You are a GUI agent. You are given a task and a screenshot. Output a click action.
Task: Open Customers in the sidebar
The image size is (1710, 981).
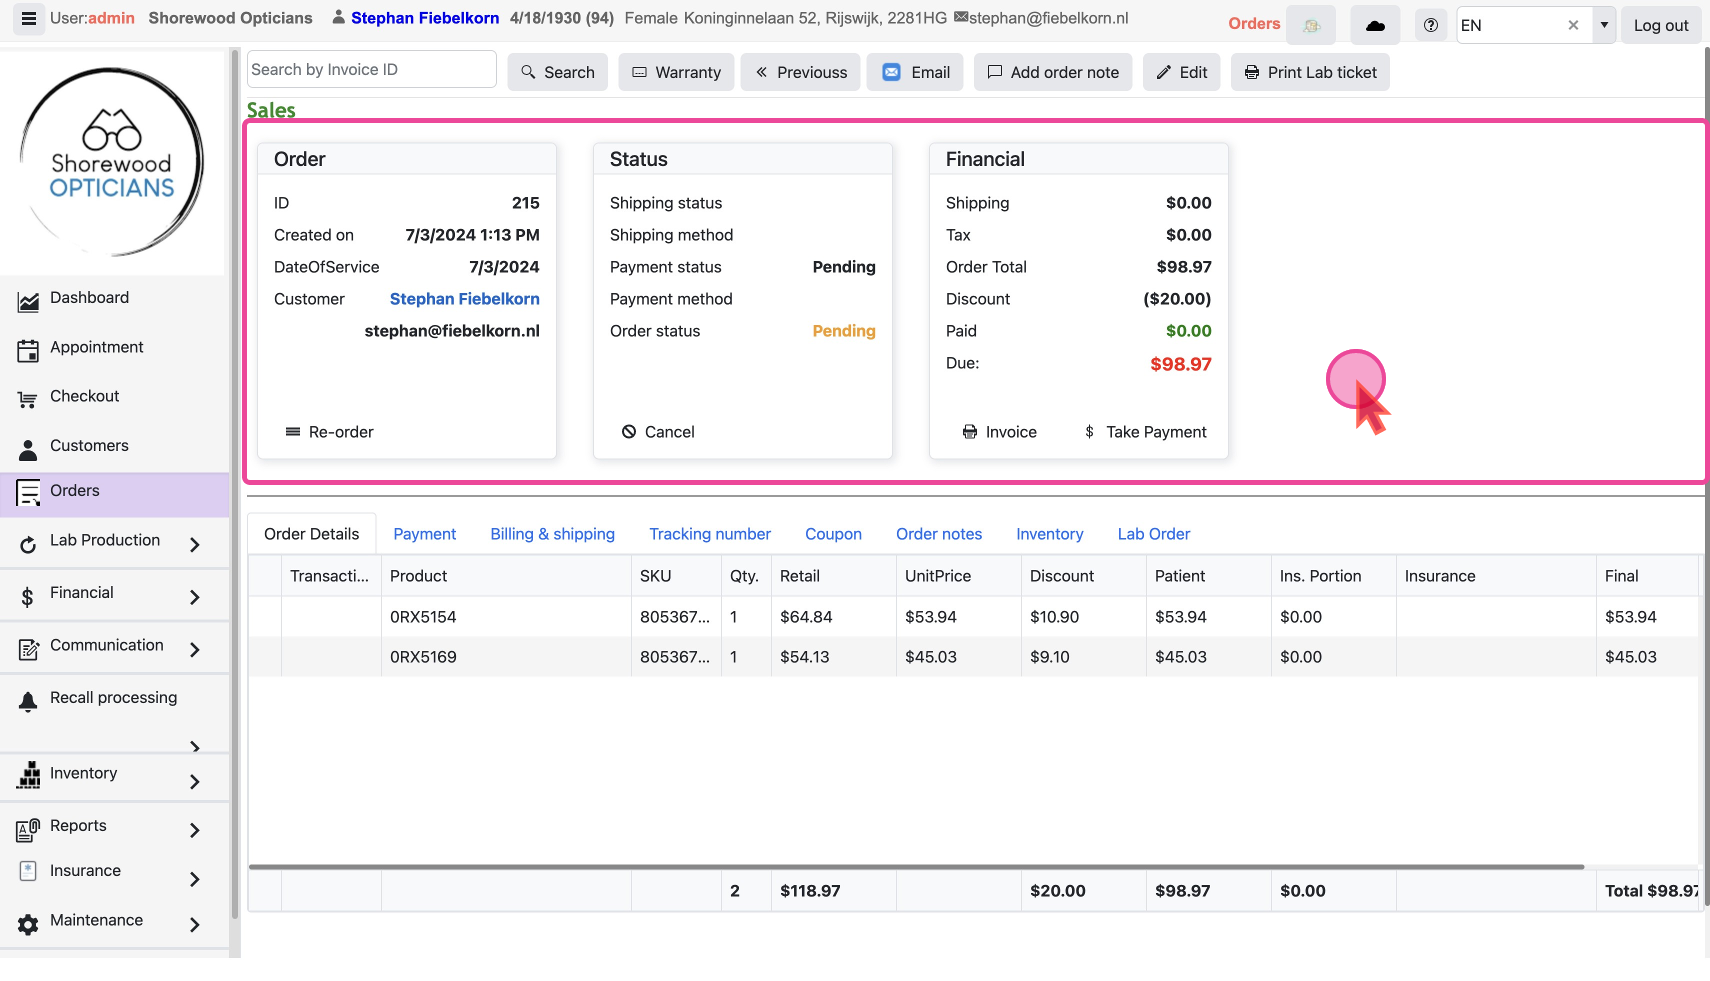click(x=89, y=446)
